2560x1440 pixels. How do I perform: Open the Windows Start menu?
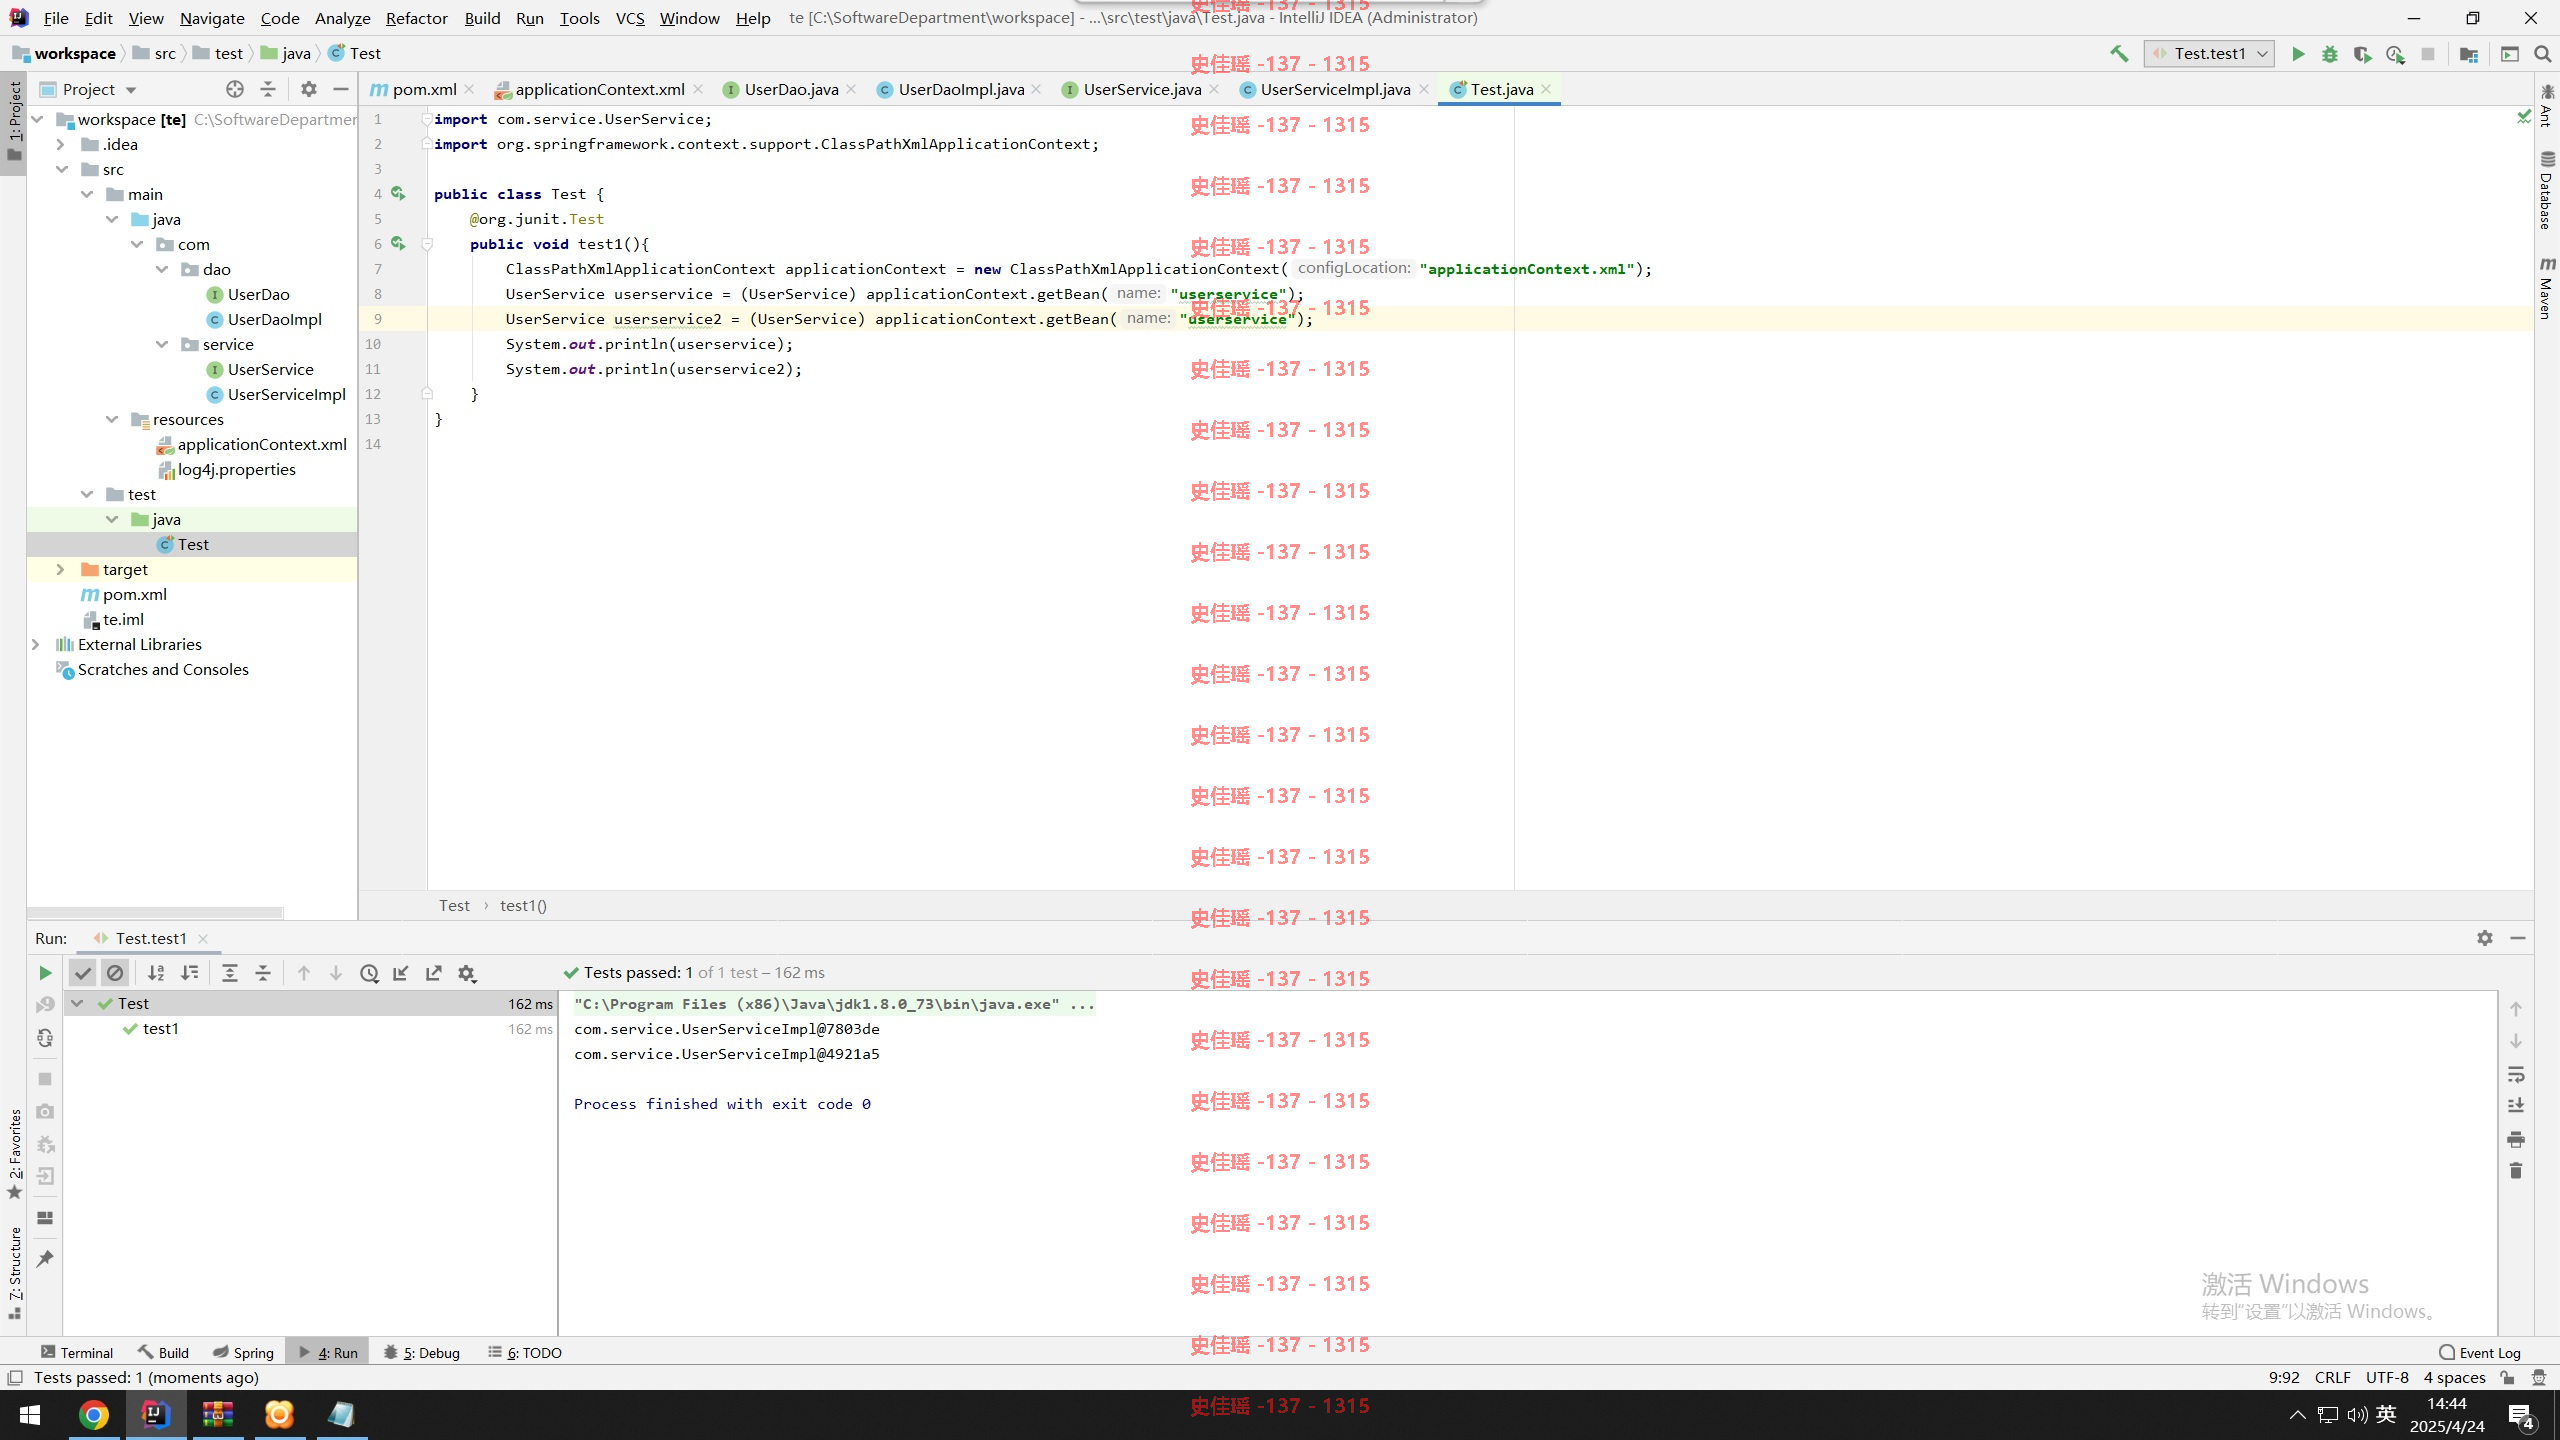(x=29, y=1415)
